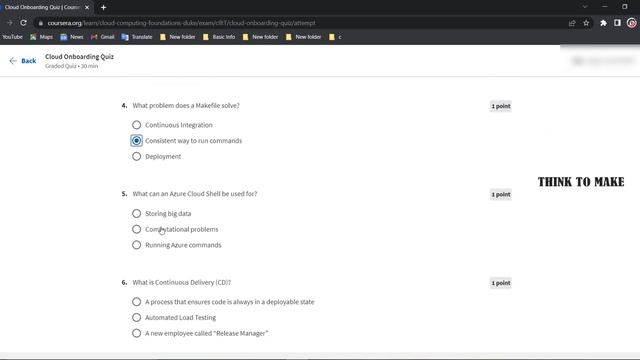This screenshot has width=640, height=360.
Task: Choose the Deployment radio option
Action: pos(136,156)
